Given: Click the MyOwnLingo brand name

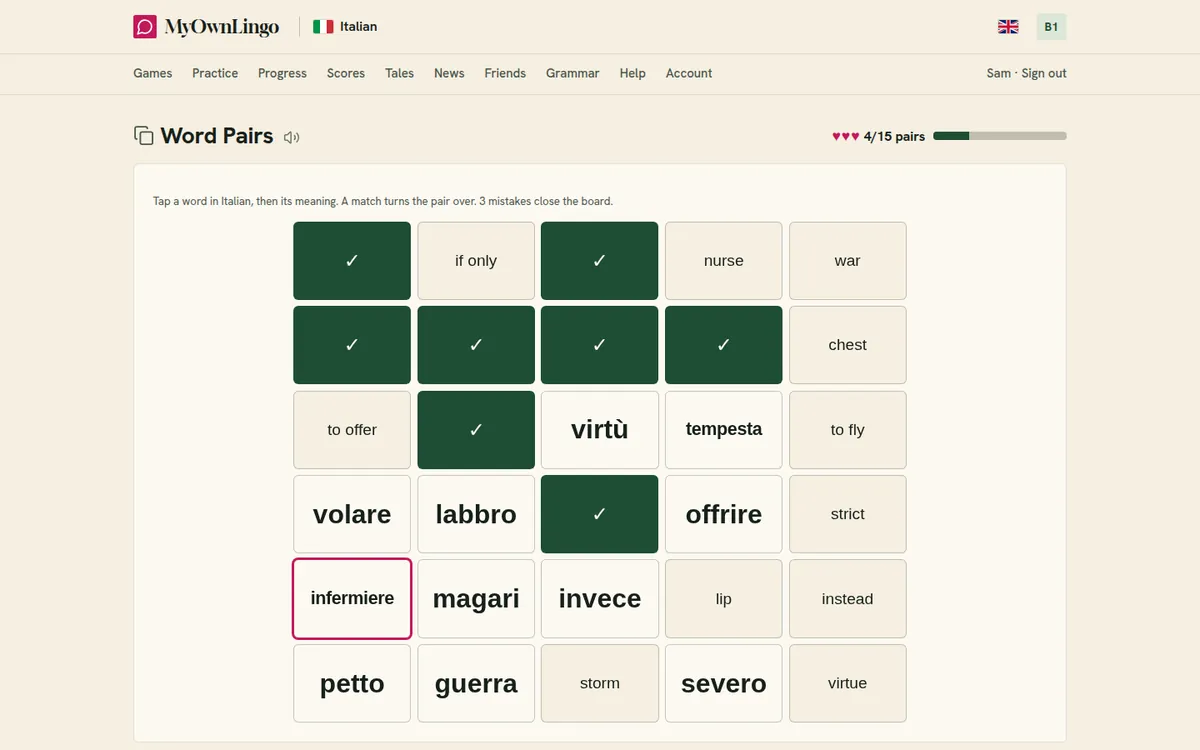Looking at the screenshot, I should [x=222, y=27].
